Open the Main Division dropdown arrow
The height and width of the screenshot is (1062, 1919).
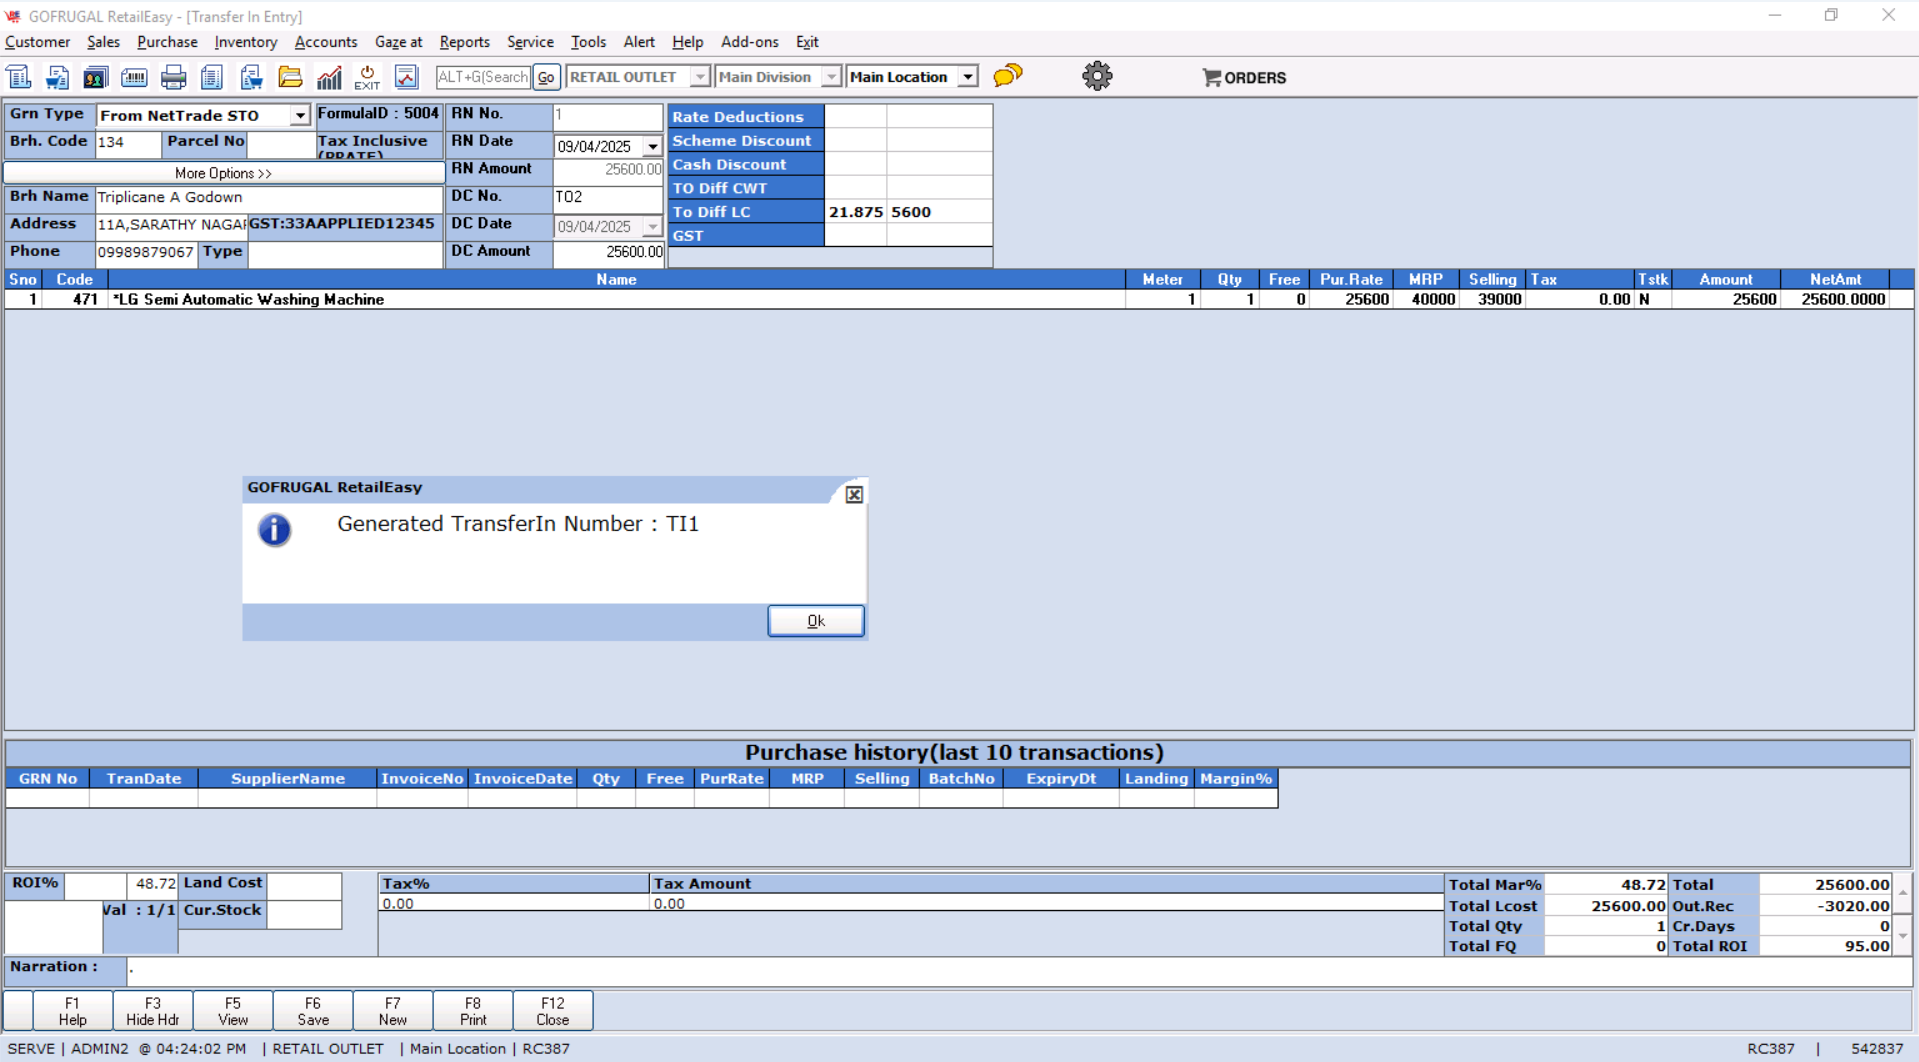pos(831,77)
